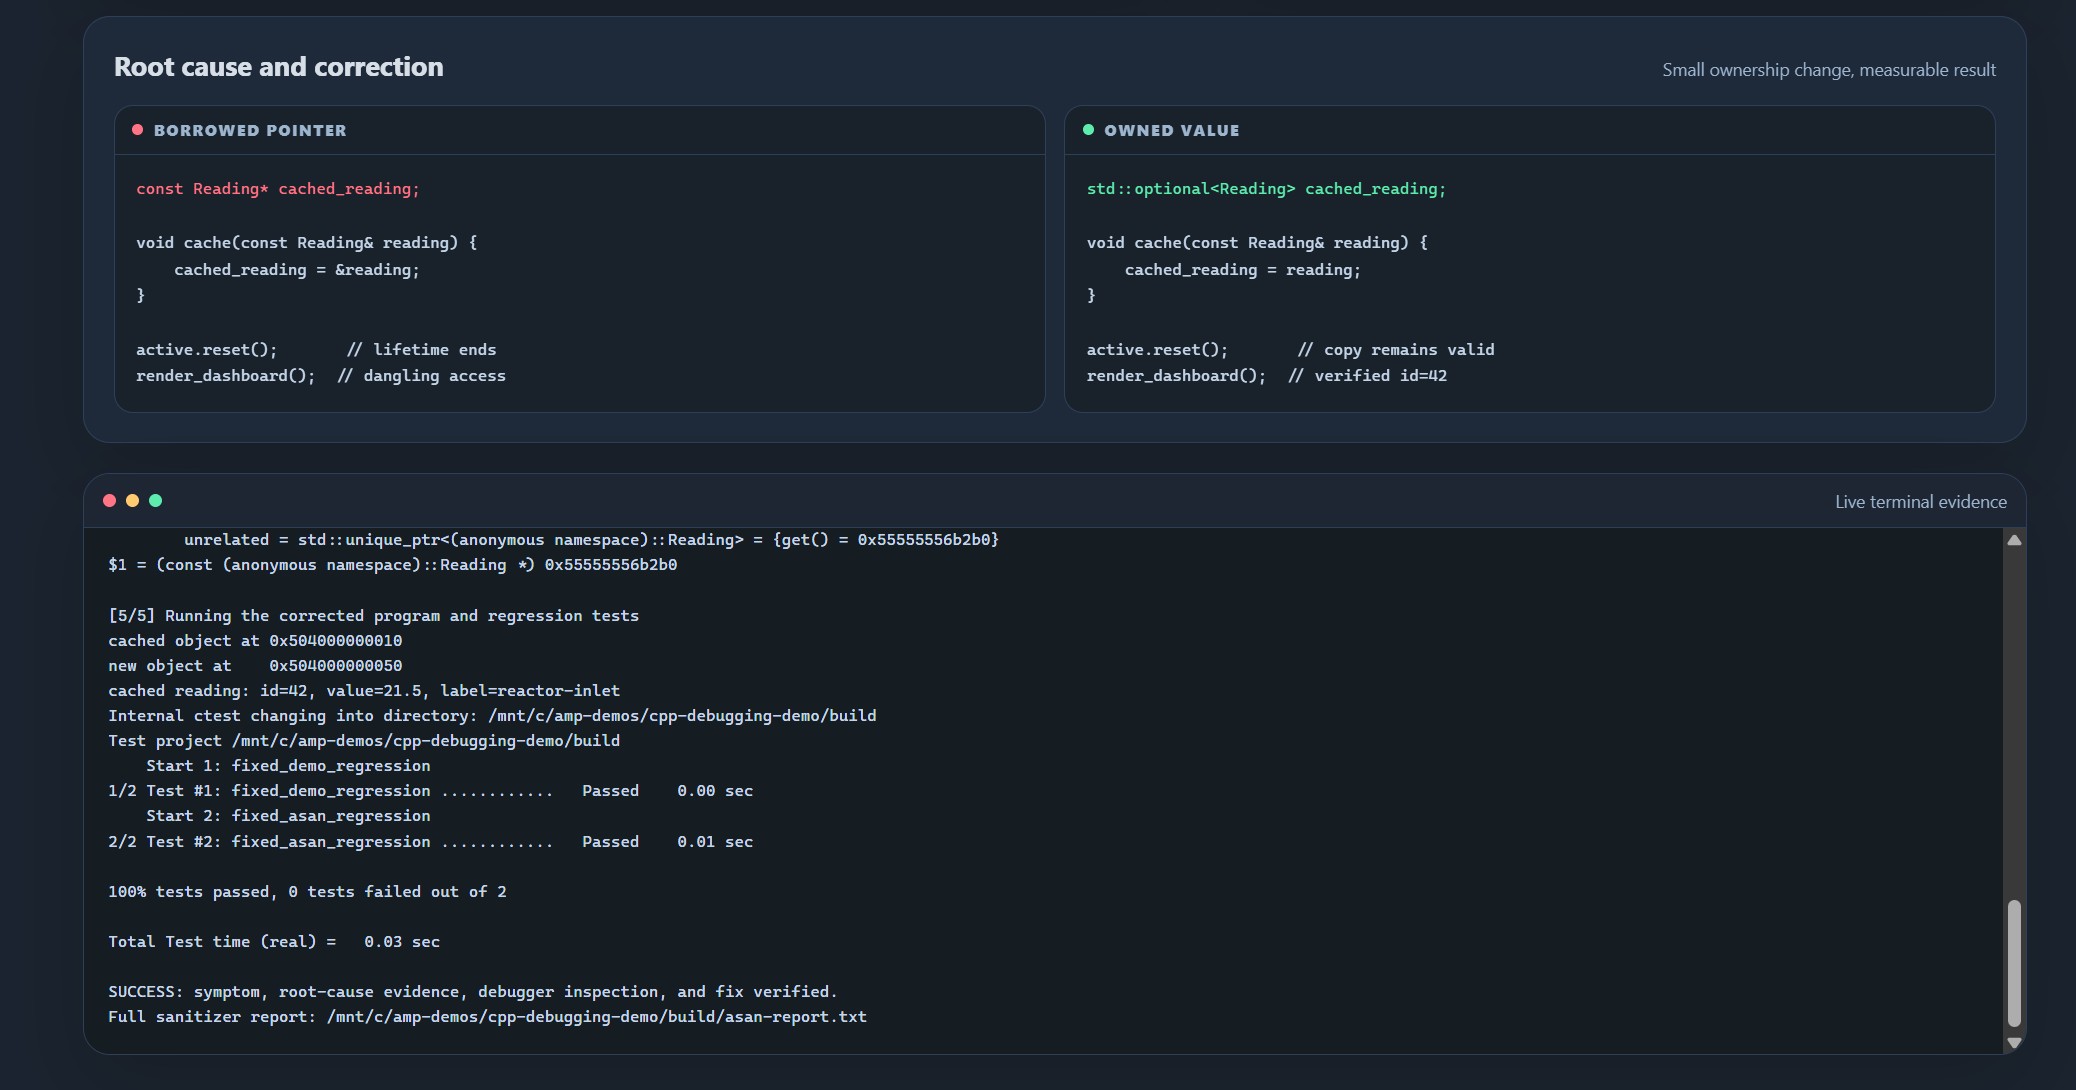
Task: Click "cached_reading = &reading;" code line
Action: (x=297, y=270)
